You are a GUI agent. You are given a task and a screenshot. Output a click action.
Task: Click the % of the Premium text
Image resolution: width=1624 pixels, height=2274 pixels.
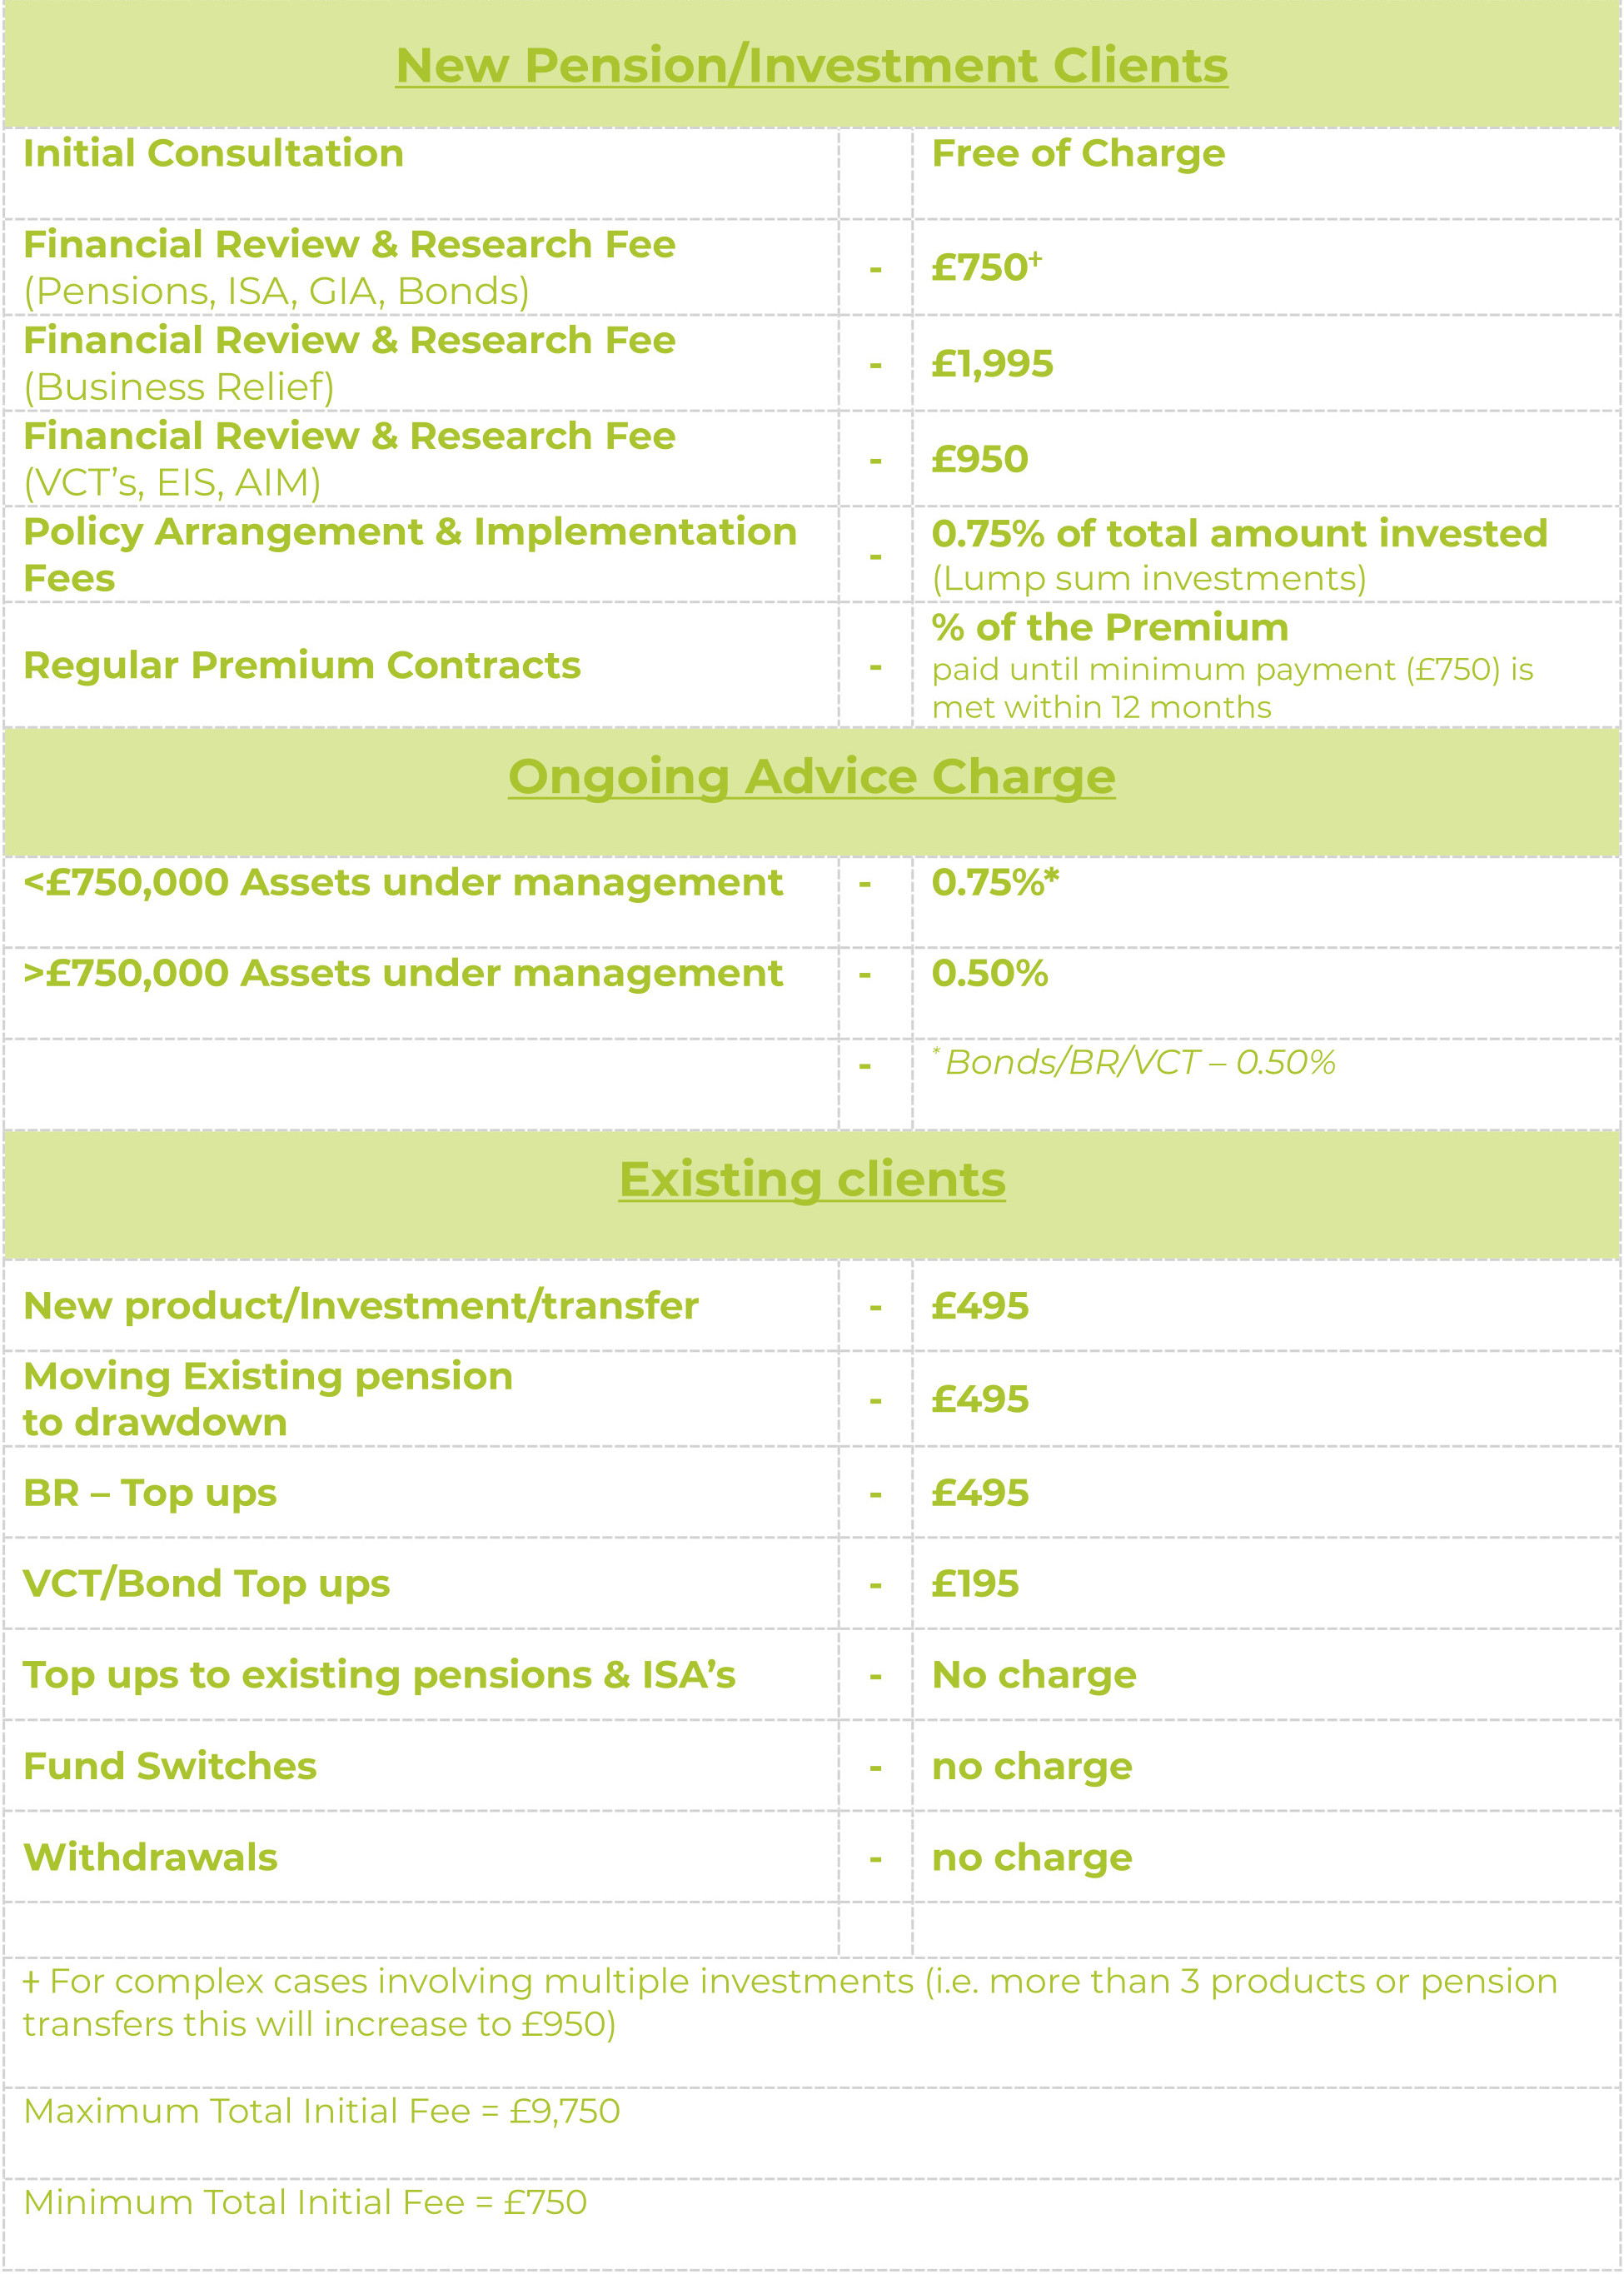click(x=1109, y=628)
